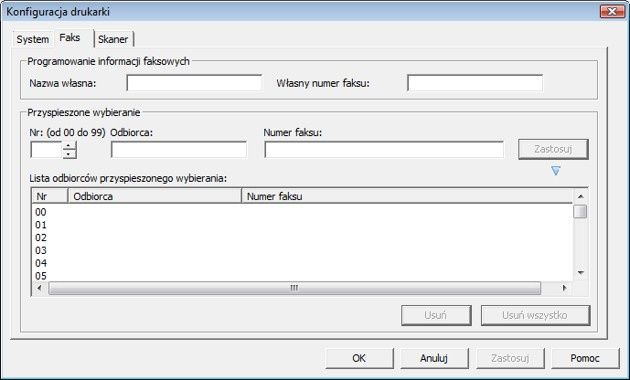The width and height of the screenshot is (630, 380).
Task: Click the Własny numer faksu field
Action: [475, 83]
